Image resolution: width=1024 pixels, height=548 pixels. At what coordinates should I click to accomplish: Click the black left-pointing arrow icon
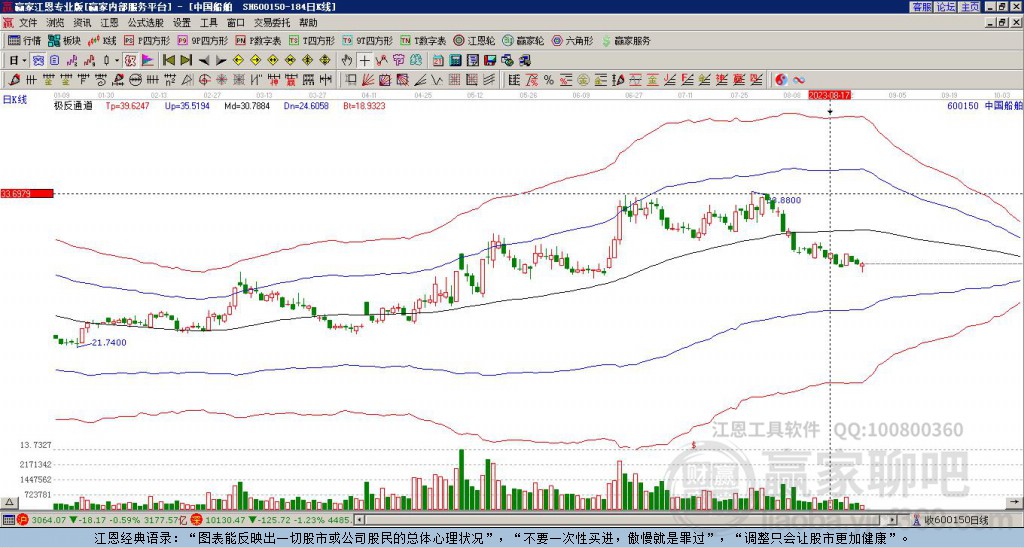(204, 61)
